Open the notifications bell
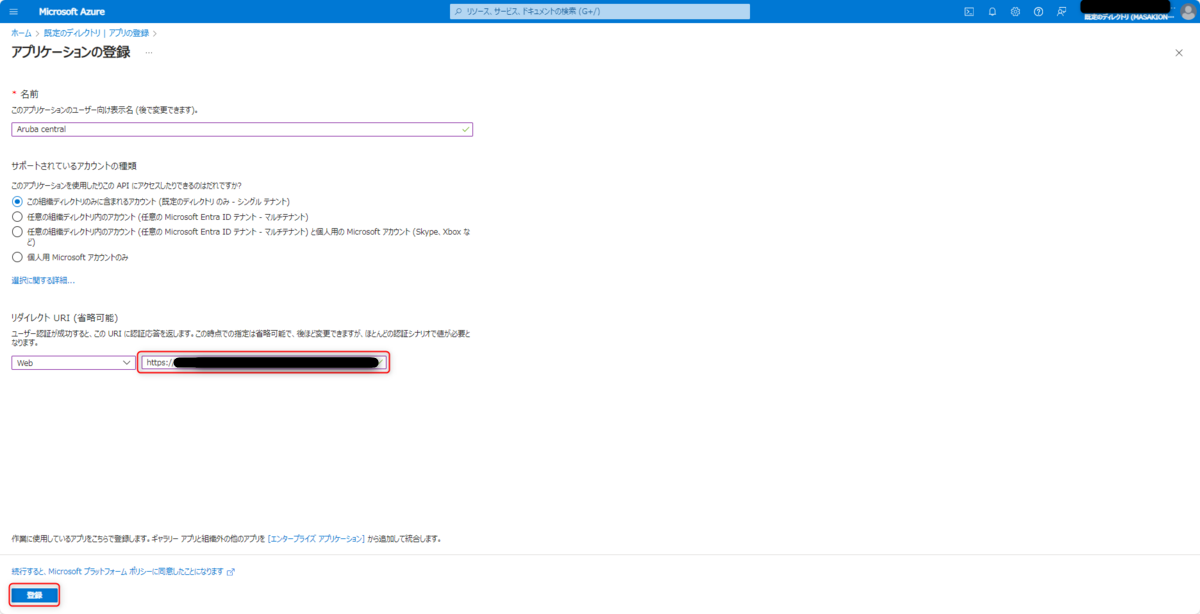The image size is (1200, 614). [992, 11]
